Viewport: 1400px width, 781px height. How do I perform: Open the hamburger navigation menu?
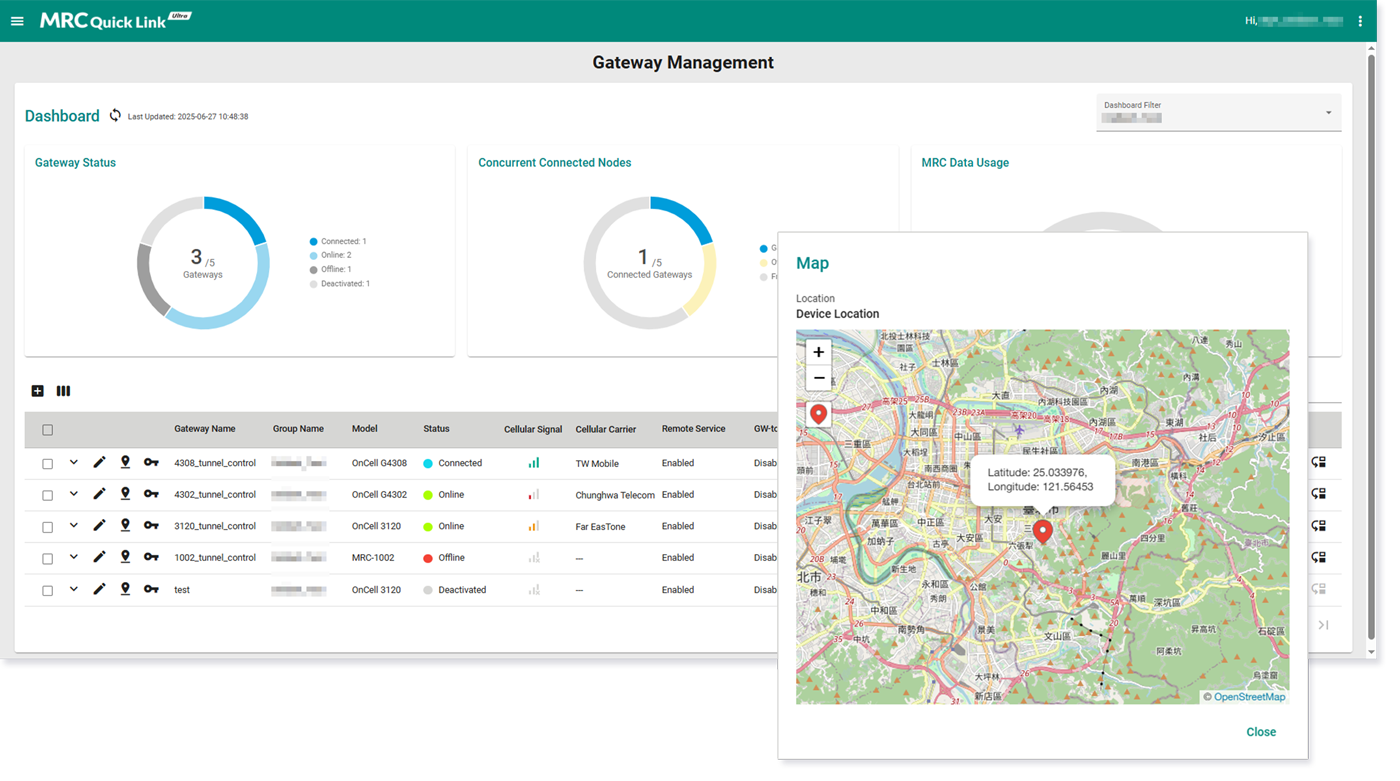click(17, 21)
